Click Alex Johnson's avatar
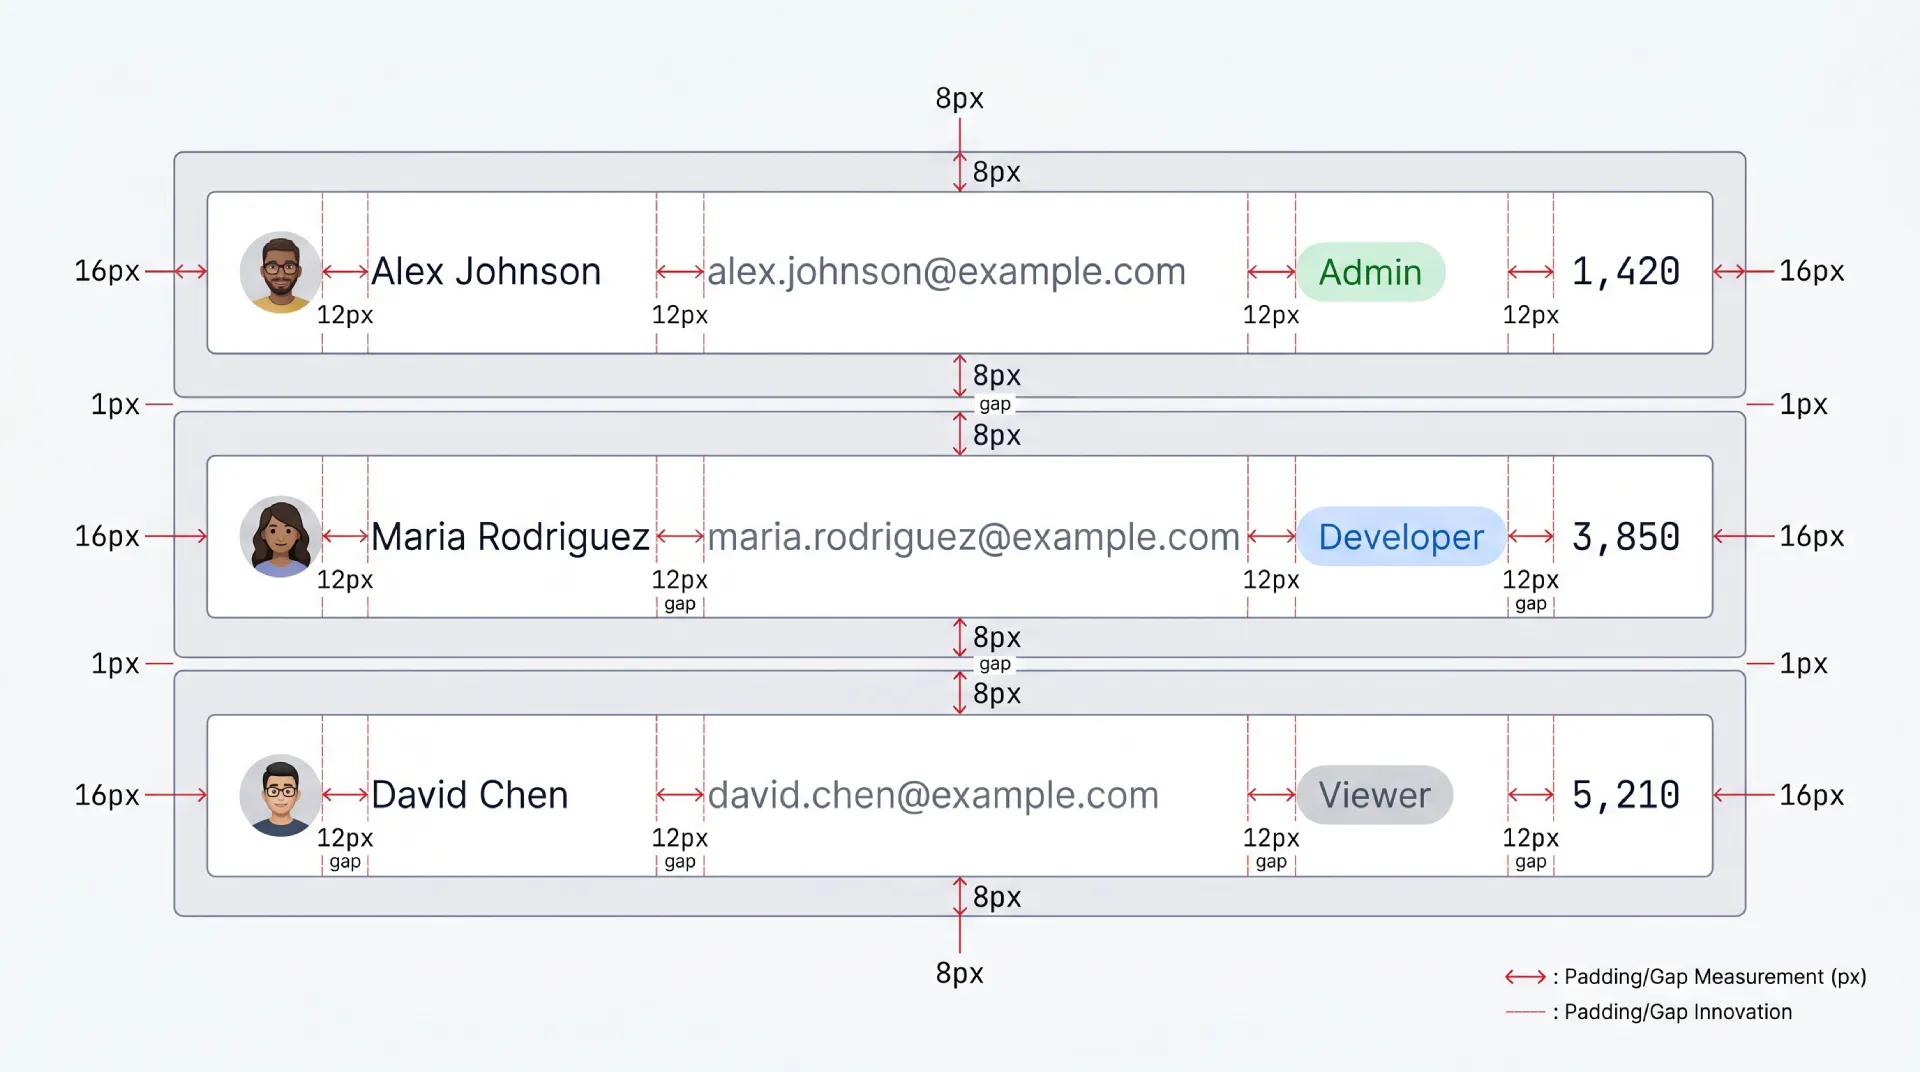Viewport: 1920px width, 1072px height. [281, 272]
